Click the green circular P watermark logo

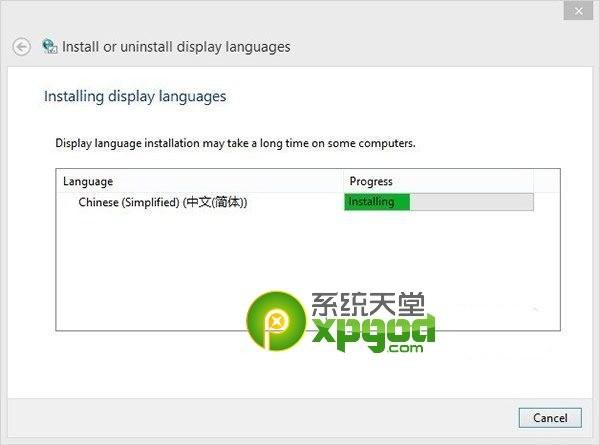click(x=276, y=321)
